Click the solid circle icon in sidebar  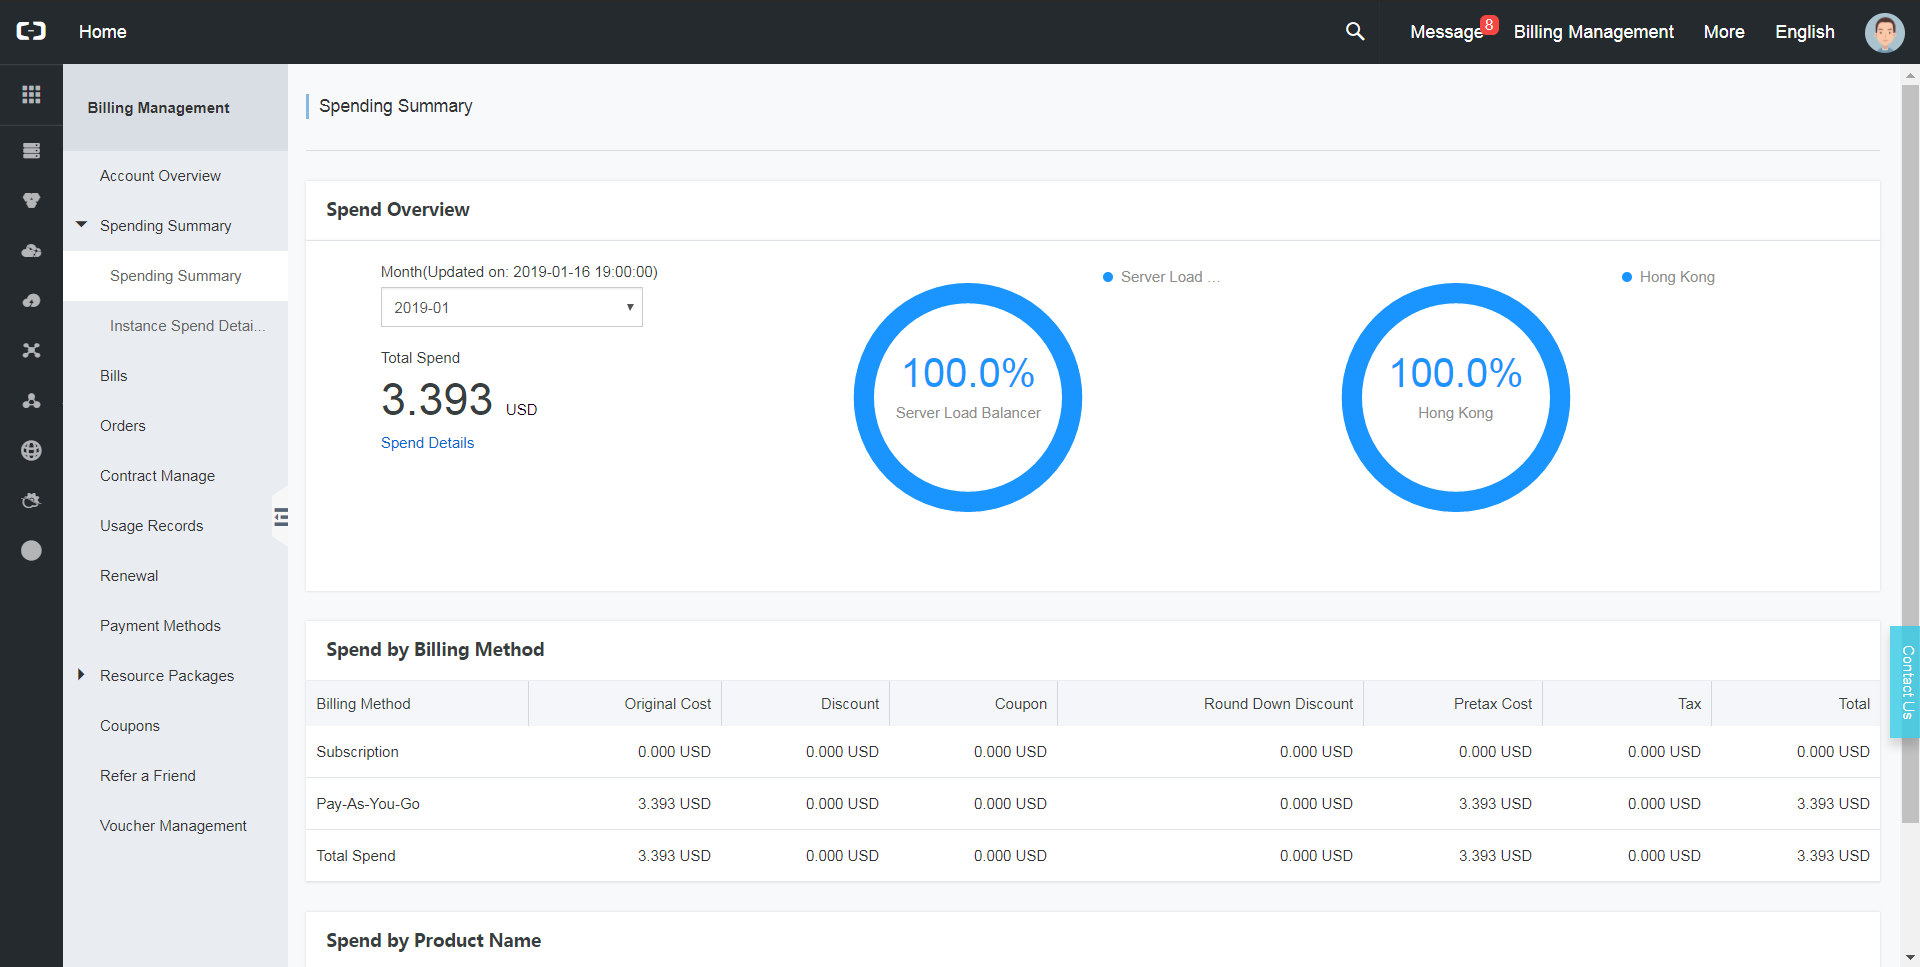31,551
